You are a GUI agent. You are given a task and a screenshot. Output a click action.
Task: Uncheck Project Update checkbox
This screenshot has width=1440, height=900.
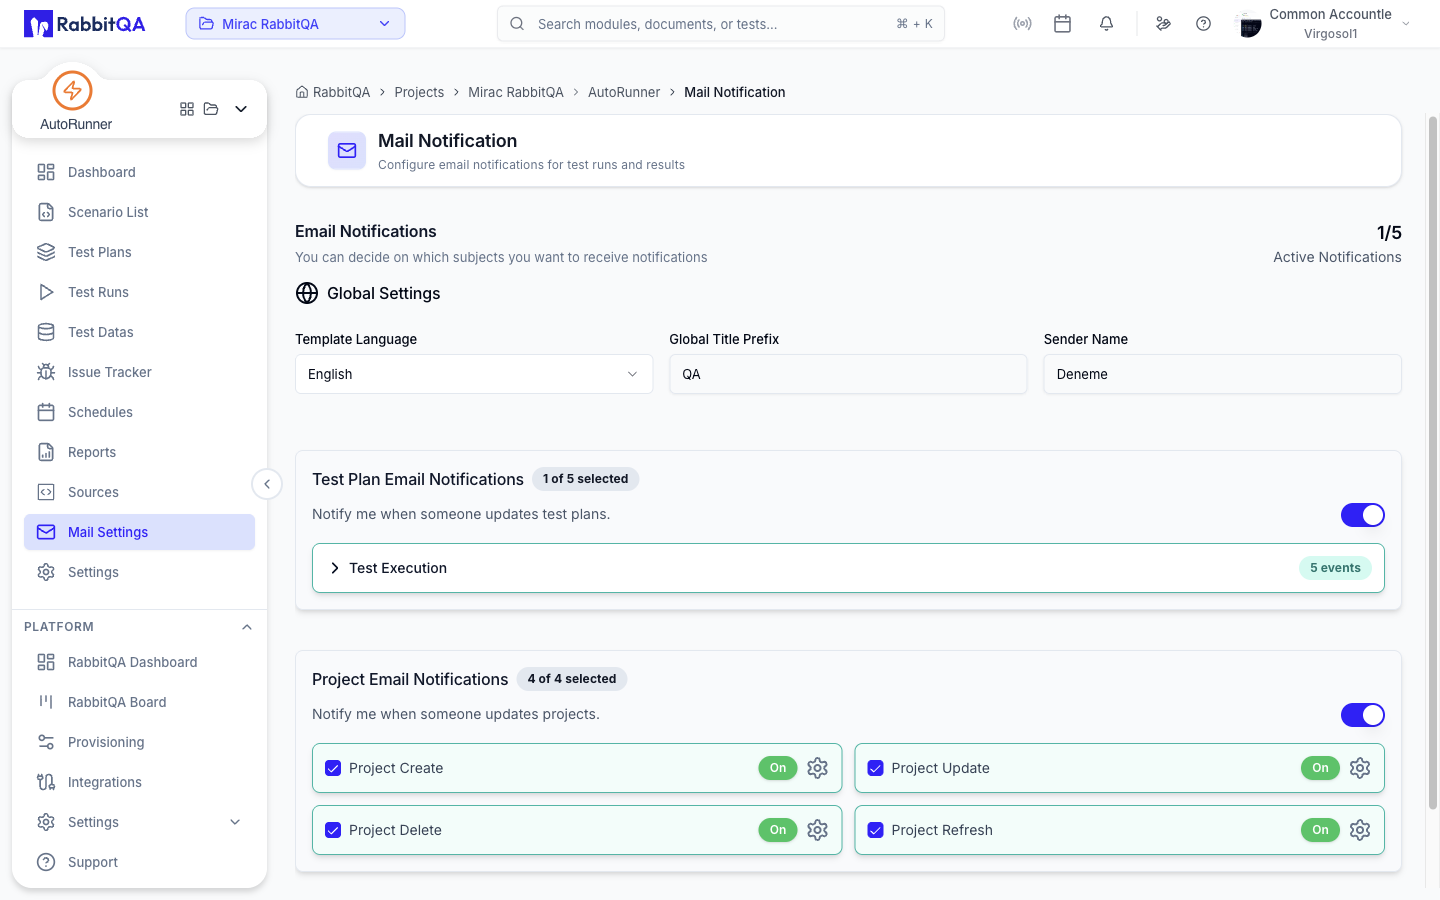tap(875, 768)
